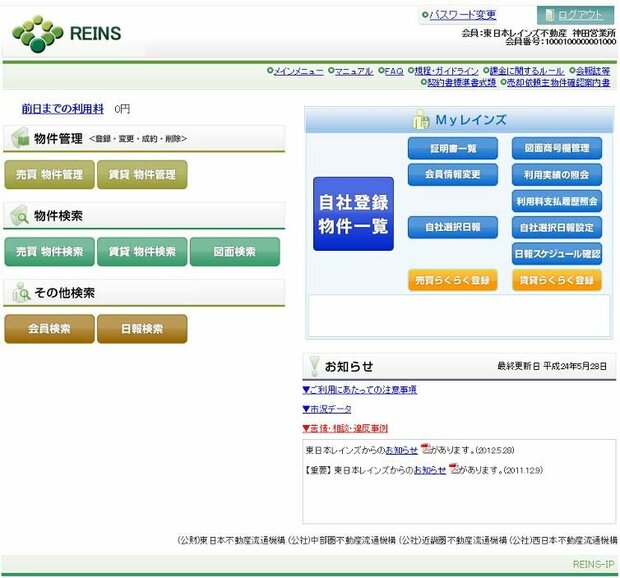
Task: Expand 市況データ section
Action: (327, 409)
